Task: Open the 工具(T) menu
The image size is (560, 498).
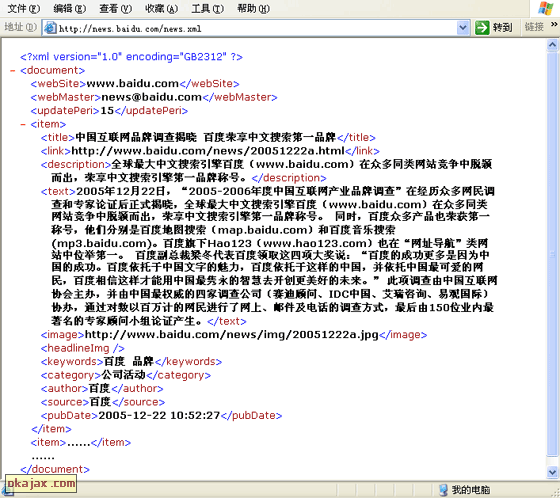Action: (x=208, y=8)
